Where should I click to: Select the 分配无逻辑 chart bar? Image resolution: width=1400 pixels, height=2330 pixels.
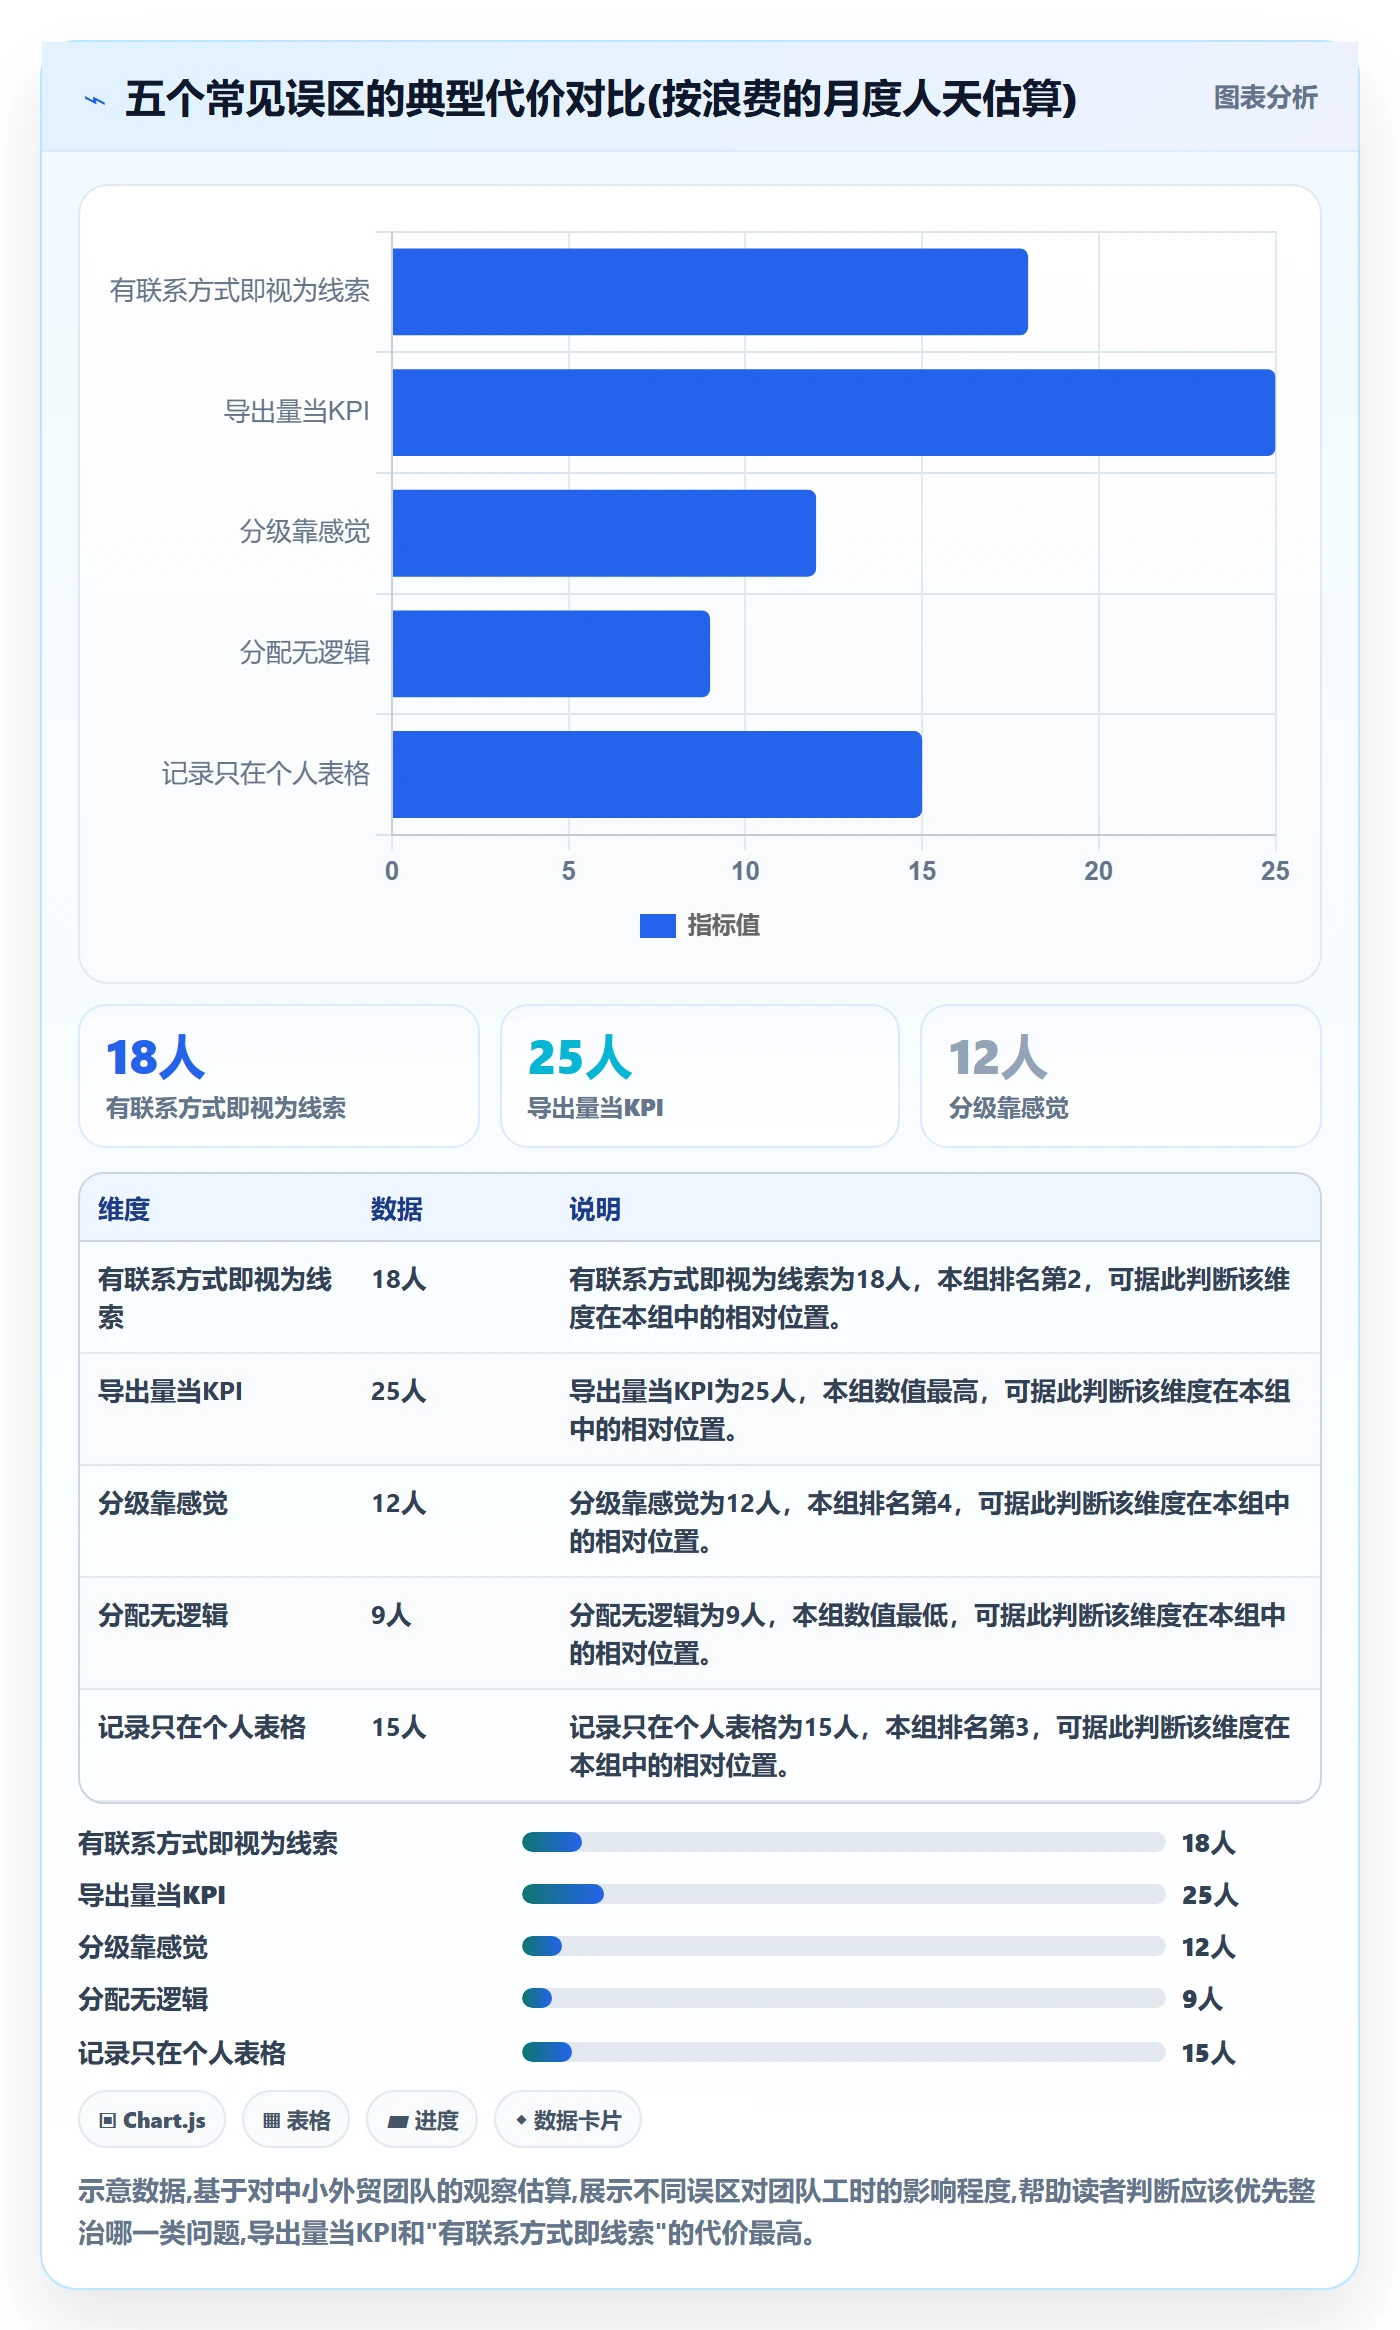(551, 654)
